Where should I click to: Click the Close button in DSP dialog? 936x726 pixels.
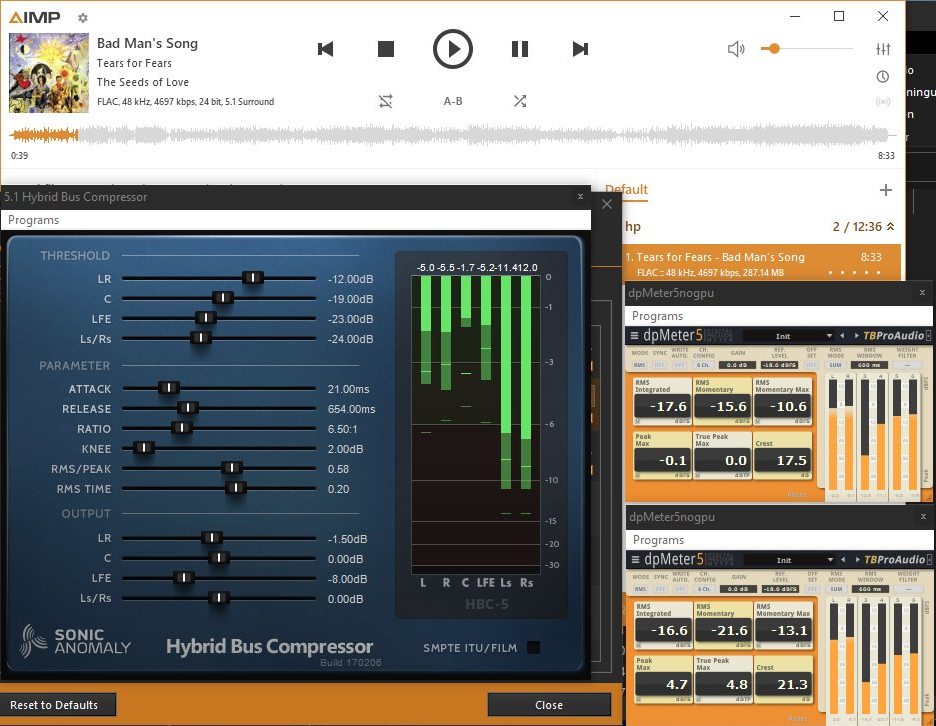click(x=549, y=705)
